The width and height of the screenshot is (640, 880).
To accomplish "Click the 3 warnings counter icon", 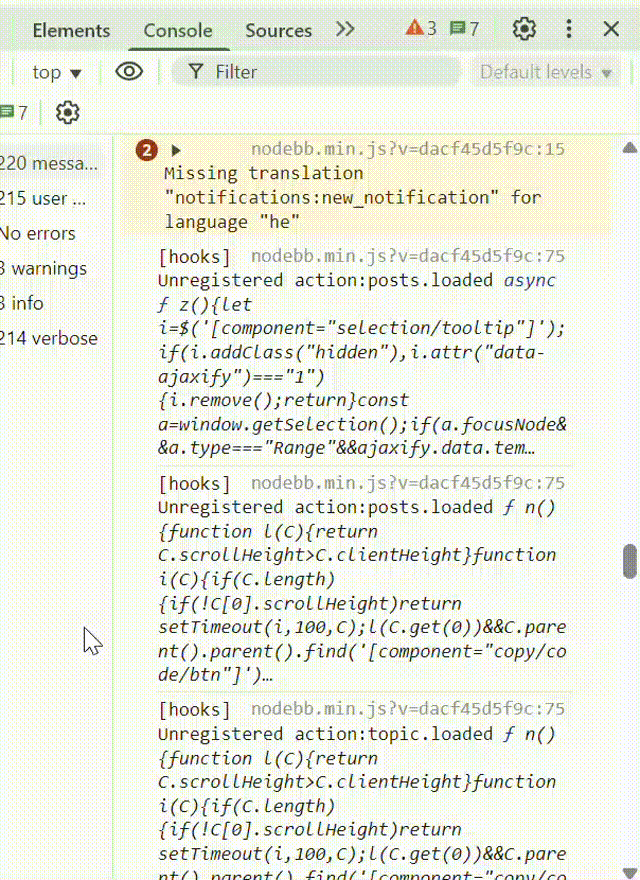I will [420, 28].
